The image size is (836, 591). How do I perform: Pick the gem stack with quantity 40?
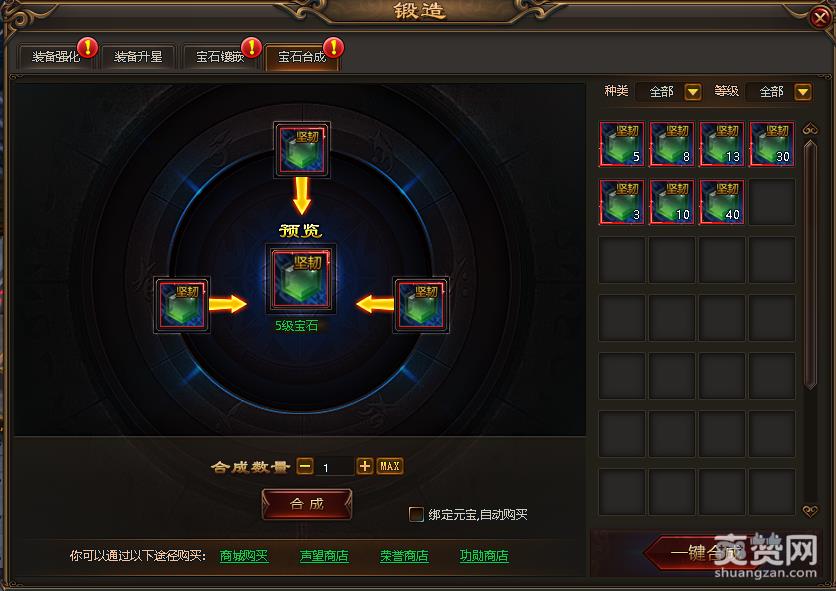click(x=722, y=202)
